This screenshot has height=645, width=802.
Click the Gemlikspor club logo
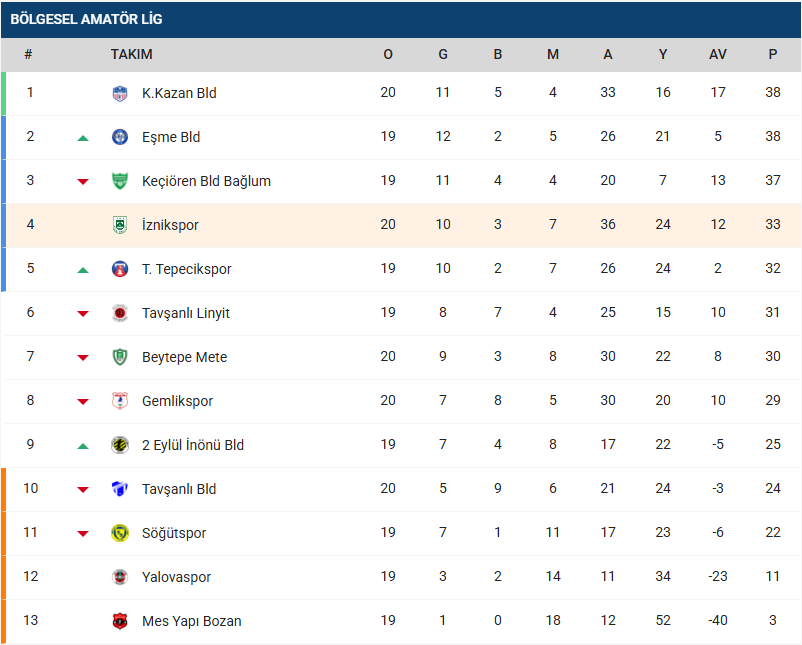click(x=120, y=401)
